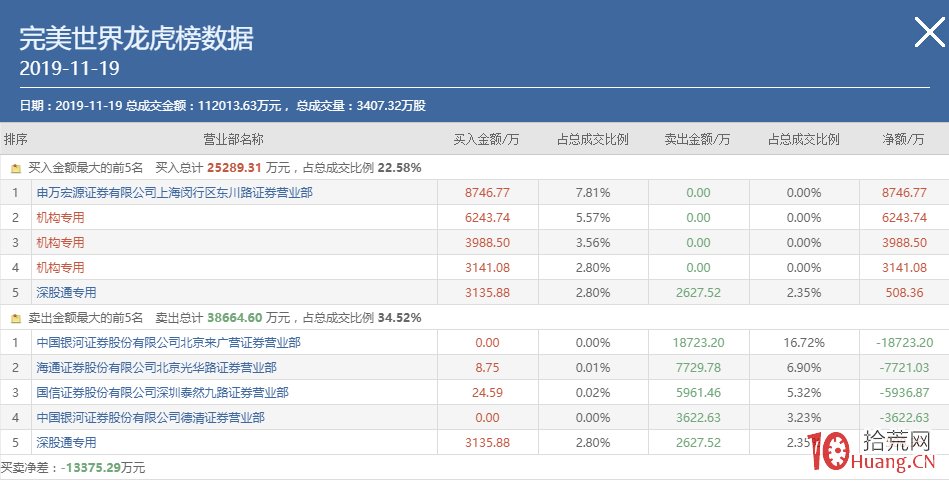Image resolution: width=949 pixels, height=481 pixels.
Task: Click sell amount 5961.46 cell
Action: tap(698, 392)
